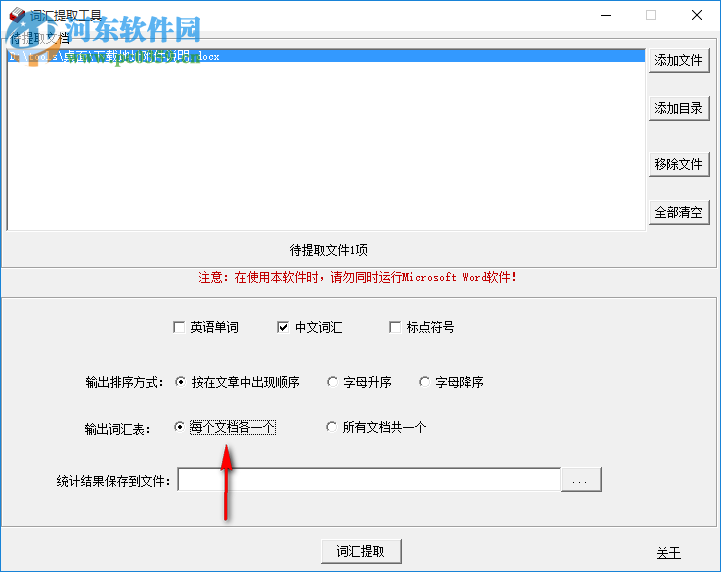Image resolution: width=721 pixels, height=572 pixels.
Task: Minimize the 词汇提取工具 window
Action: click(606, 15)
